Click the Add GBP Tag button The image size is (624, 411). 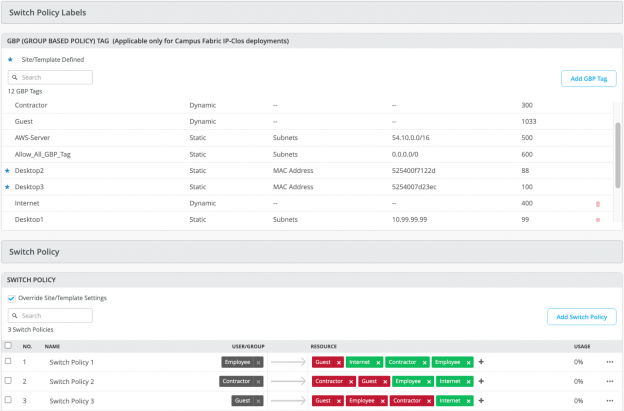click(588, 78)
